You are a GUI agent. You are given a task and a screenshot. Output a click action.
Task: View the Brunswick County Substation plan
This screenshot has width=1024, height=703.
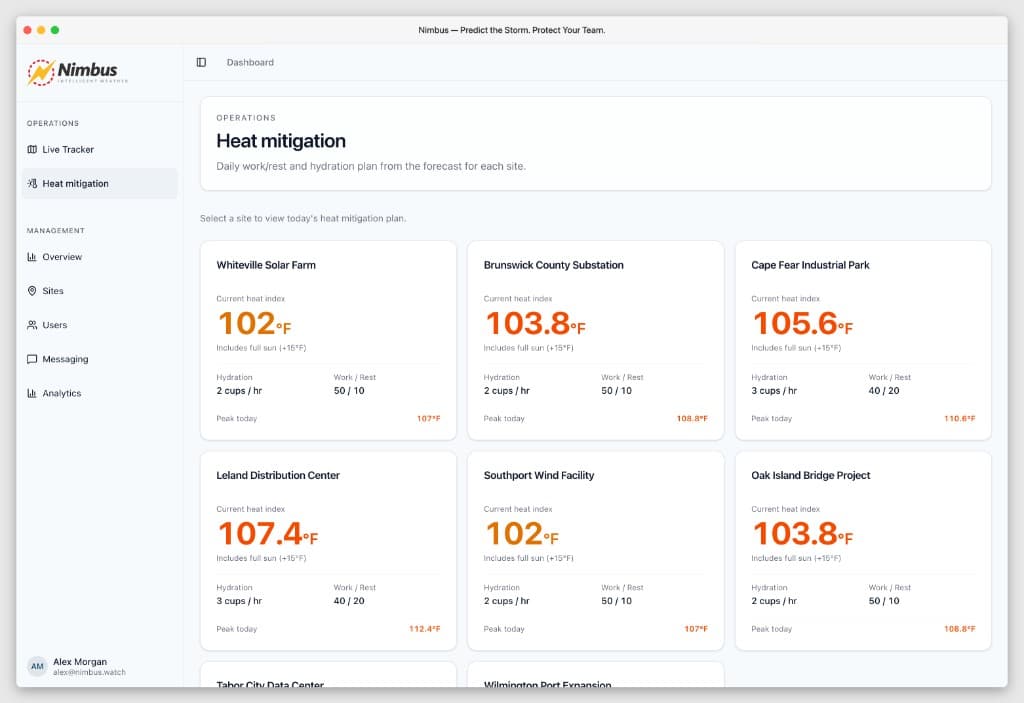point(595,340)
